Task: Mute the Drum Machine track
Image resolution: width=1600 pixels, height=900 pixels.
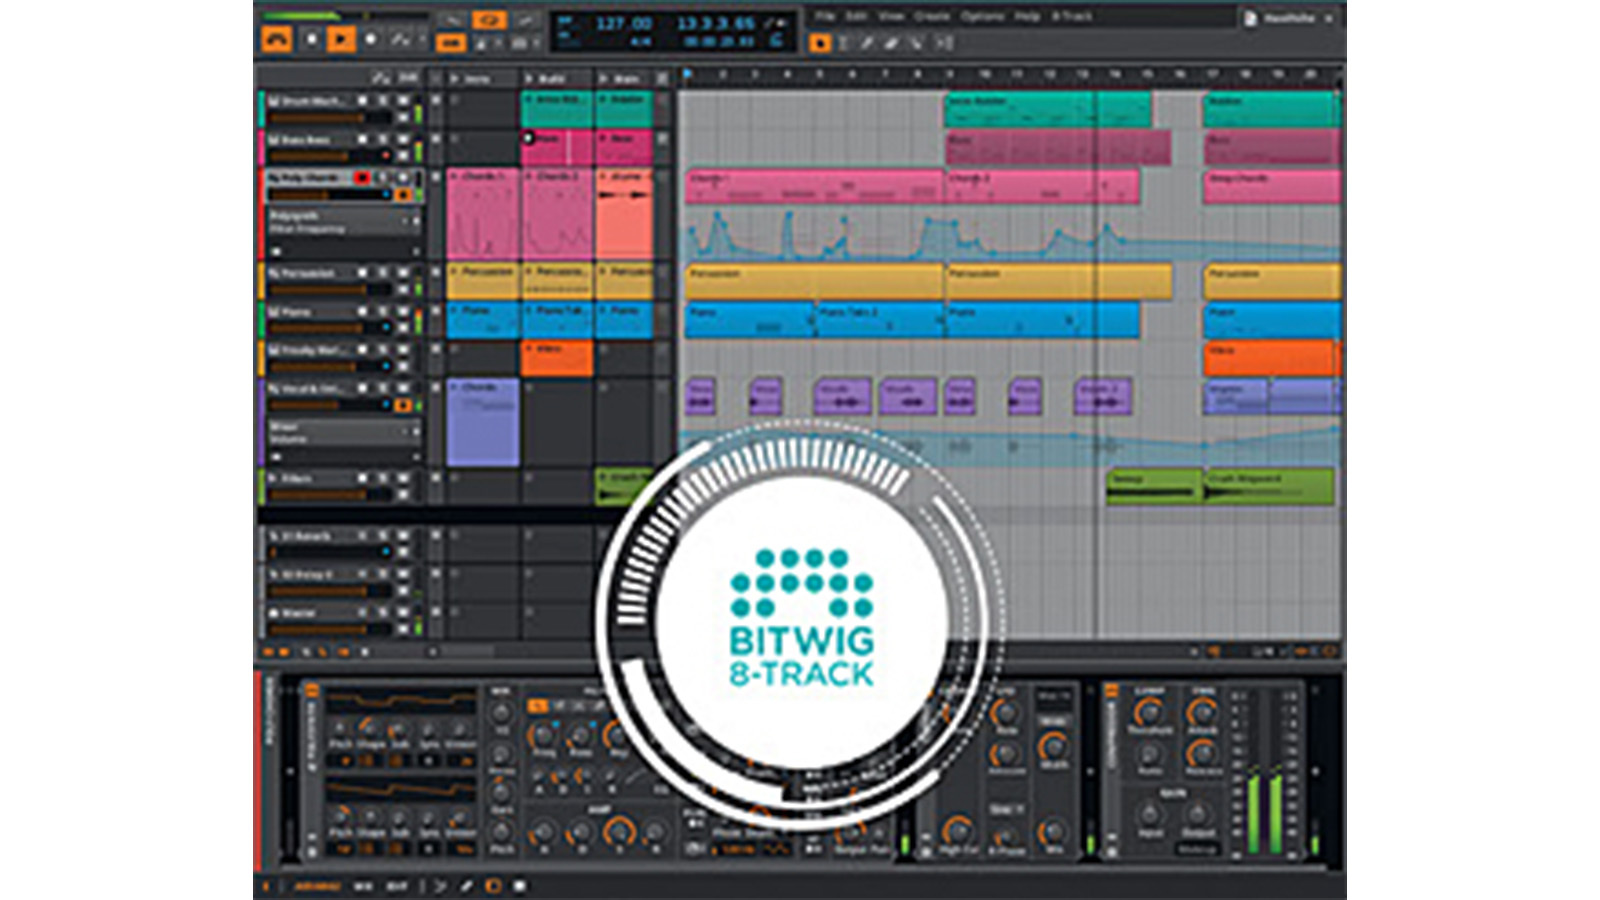Action: (x=402, y=102)
